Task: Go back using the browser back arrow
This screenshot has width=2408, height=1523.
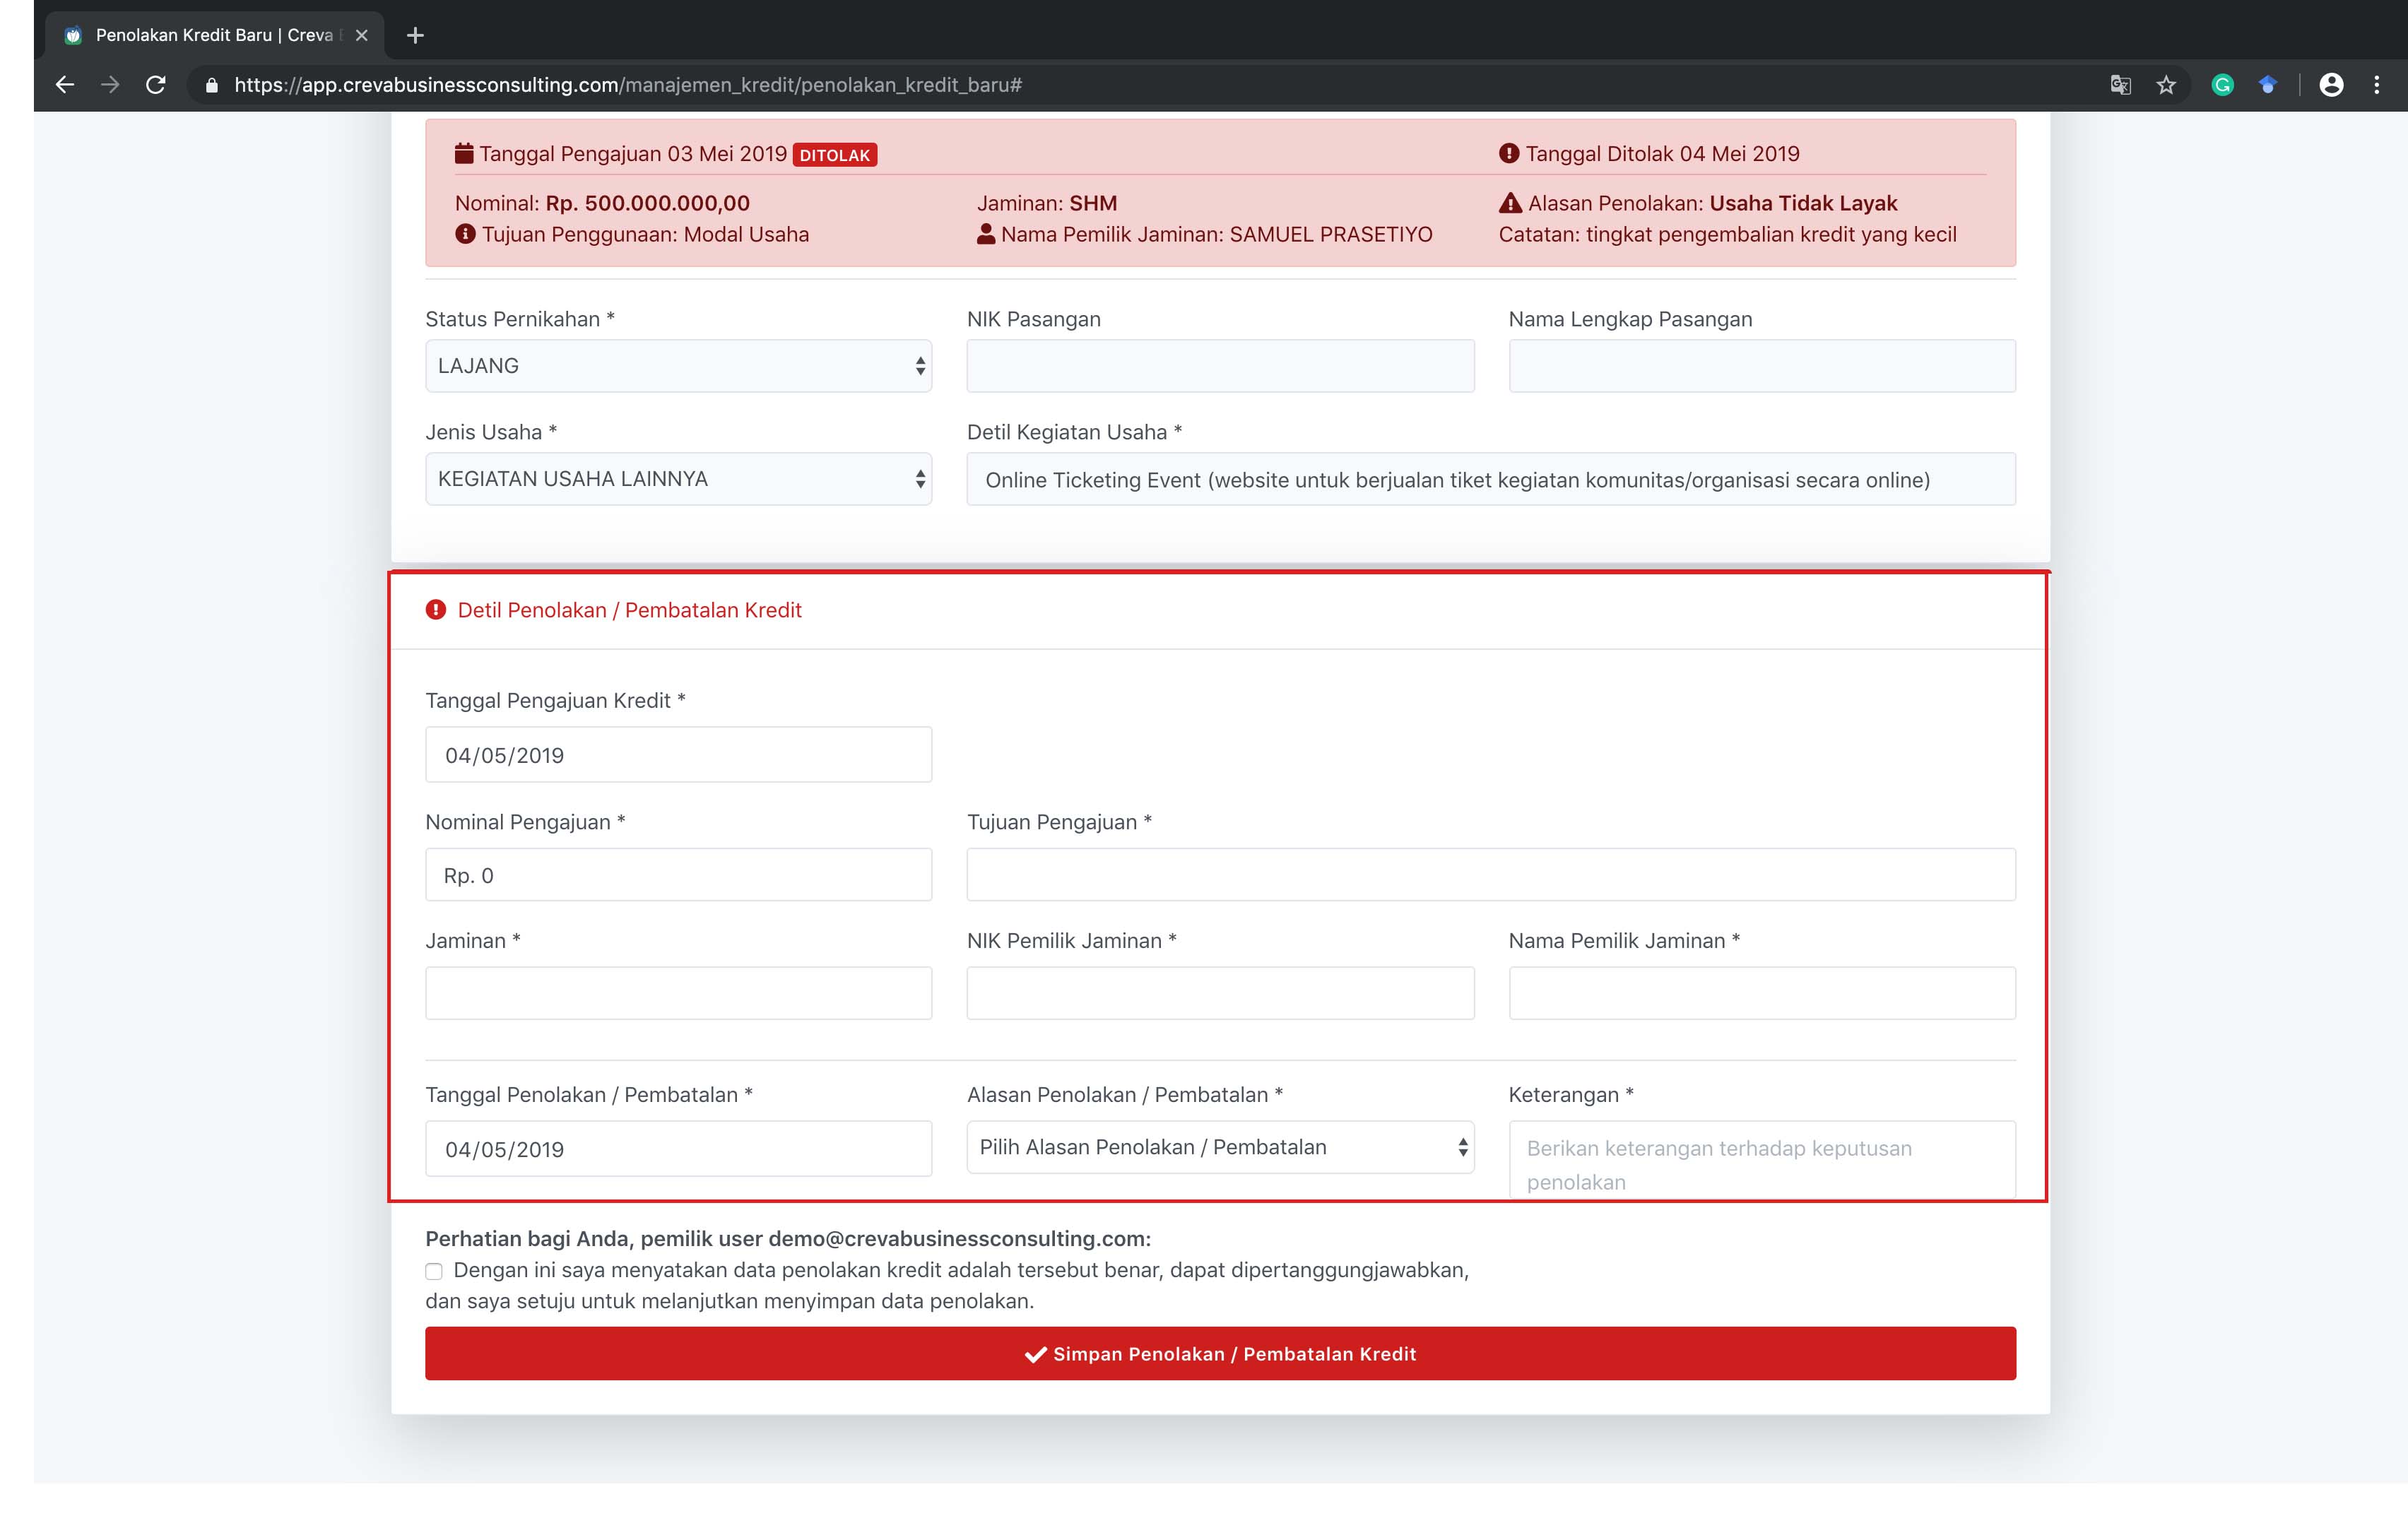Action: (x=65, y=85)
